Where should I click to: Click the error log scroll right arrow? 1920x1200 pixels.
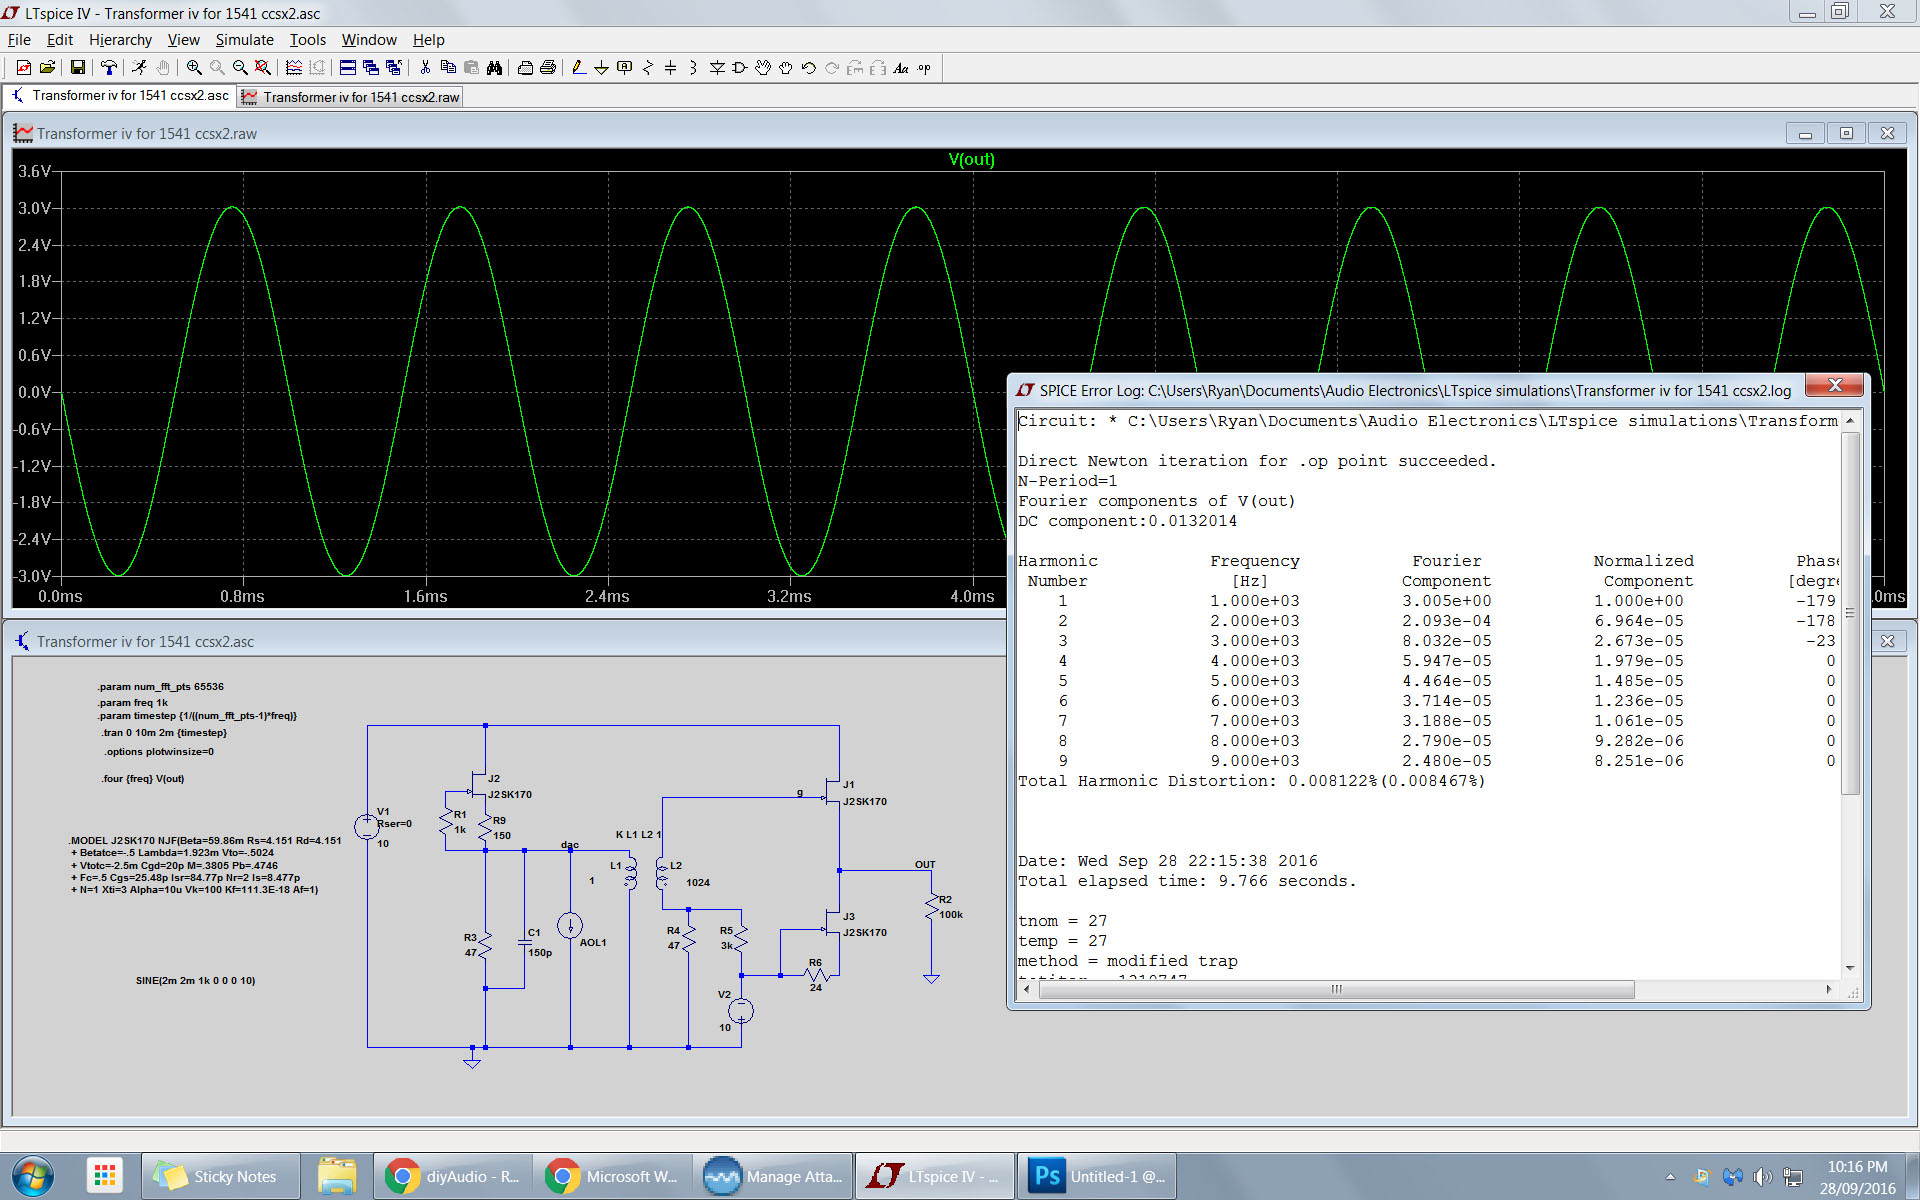[x=1829, y=989]
